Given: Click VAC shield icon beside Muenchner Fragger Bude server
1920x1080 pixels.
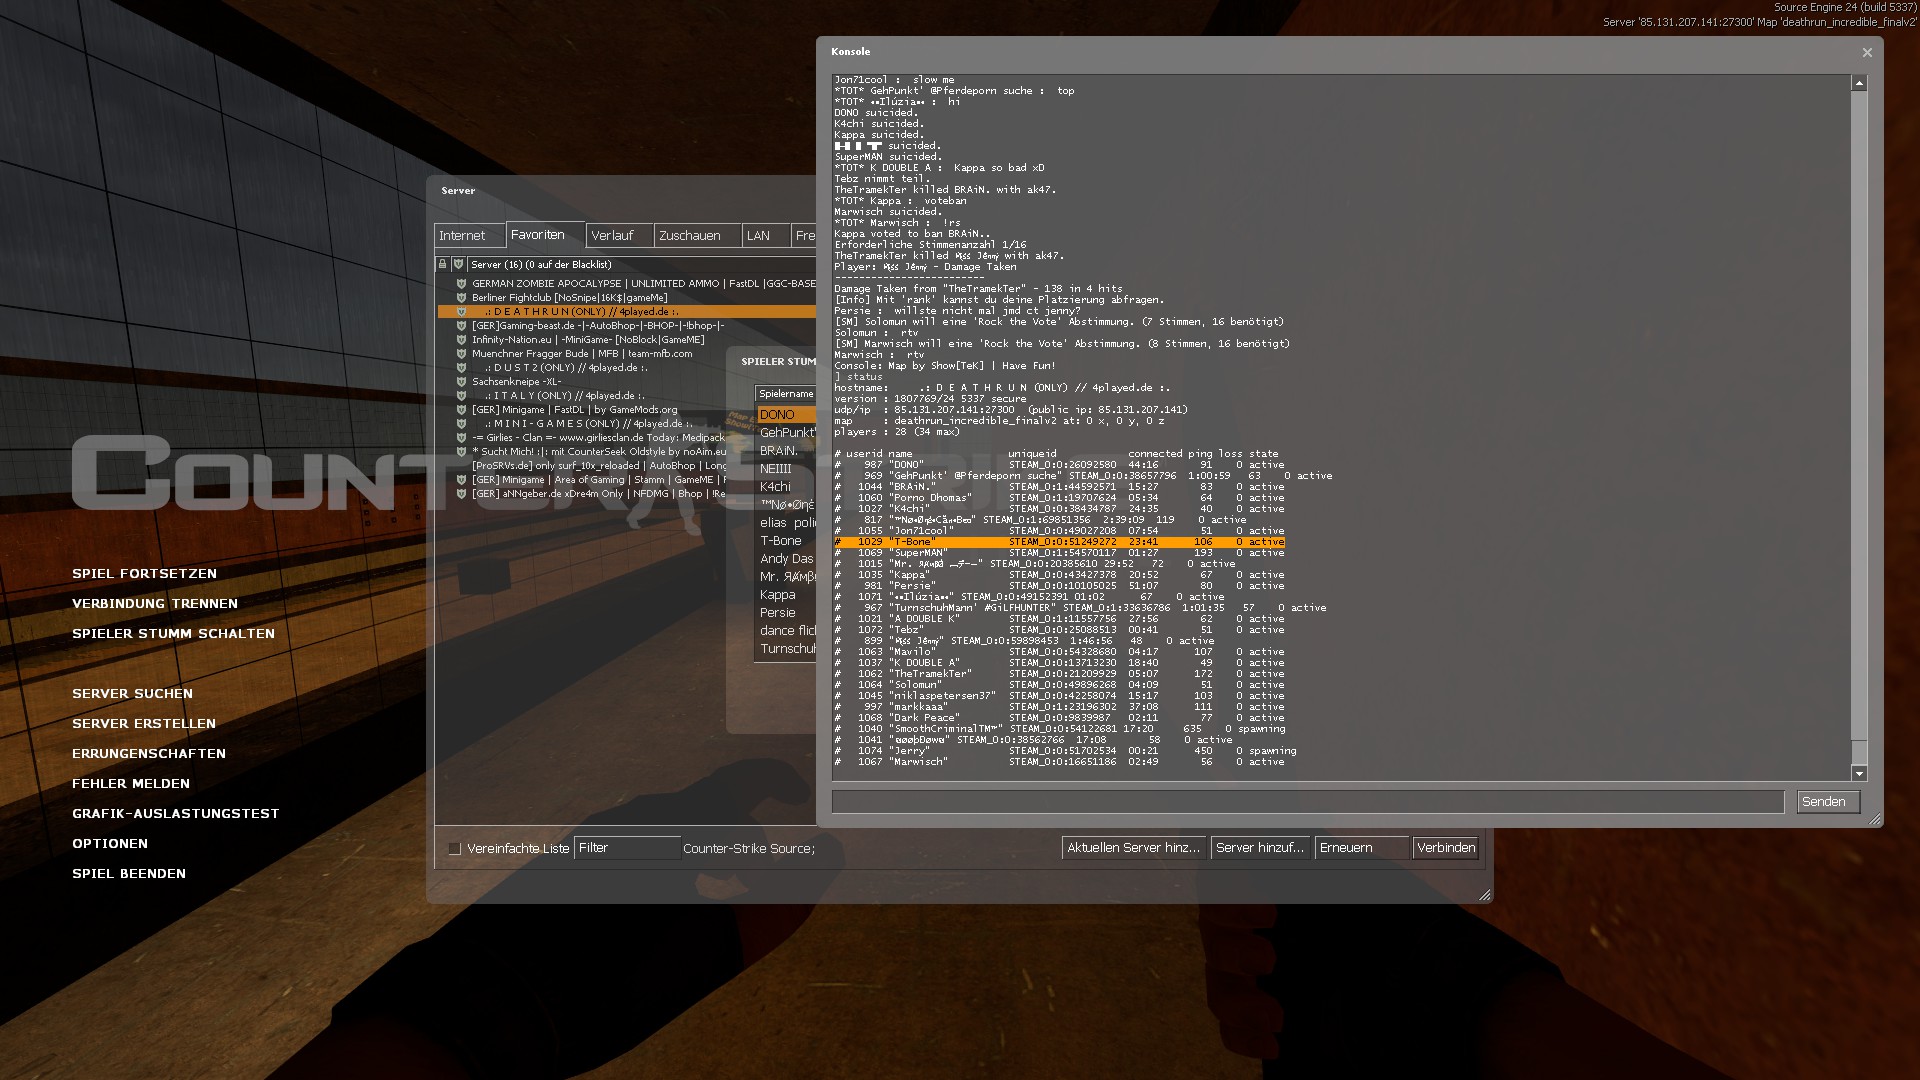Looking at the screenshot, I should [461, 354].
